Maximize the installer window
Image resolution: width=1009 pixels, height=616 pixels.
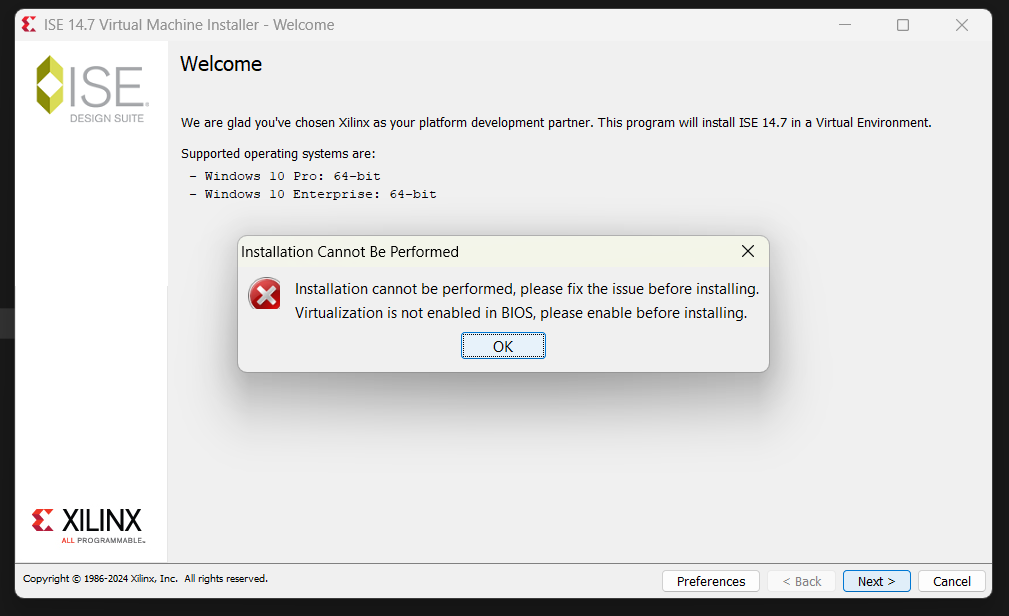[903, 24]
